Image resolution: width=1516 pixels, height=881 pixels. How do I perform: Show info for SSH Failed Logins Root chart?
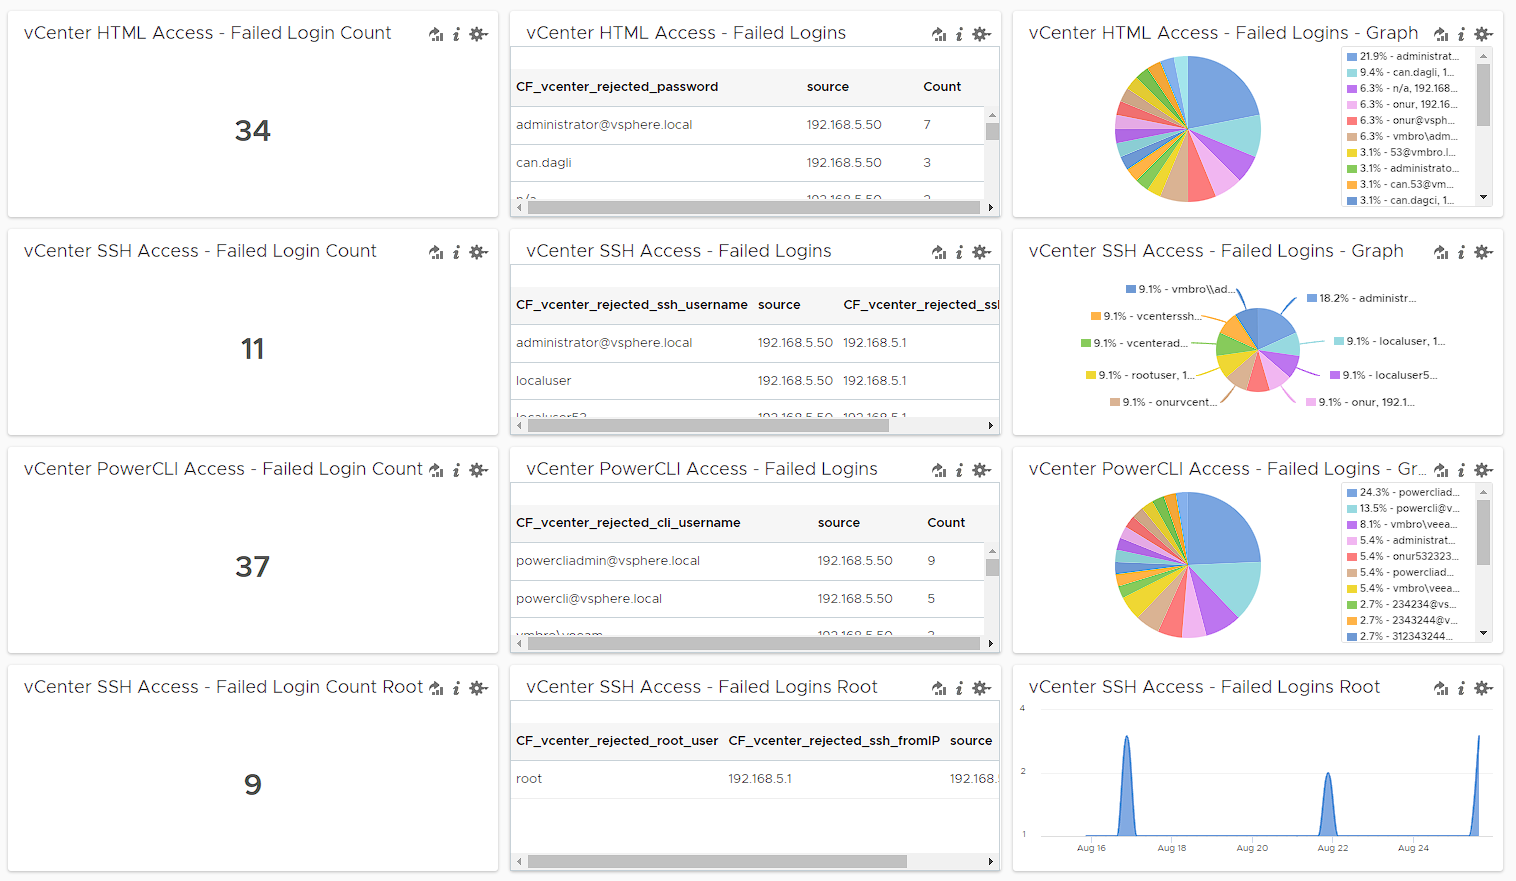(x=1461, y=688)
